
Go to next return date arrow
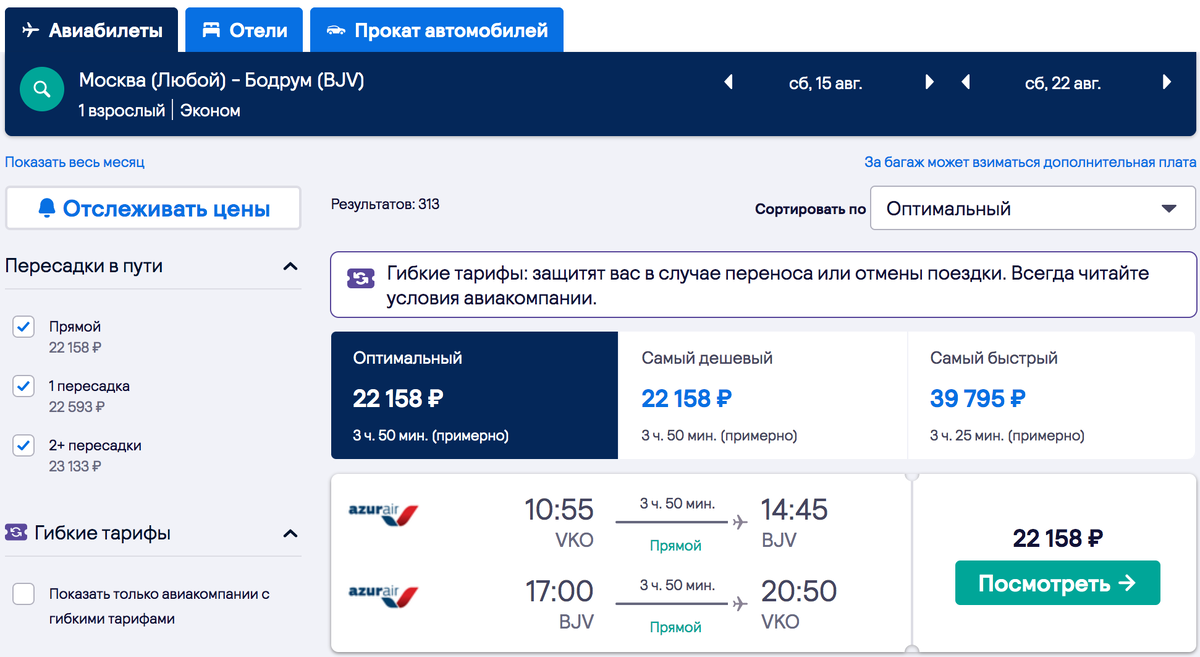[1166, 83]
